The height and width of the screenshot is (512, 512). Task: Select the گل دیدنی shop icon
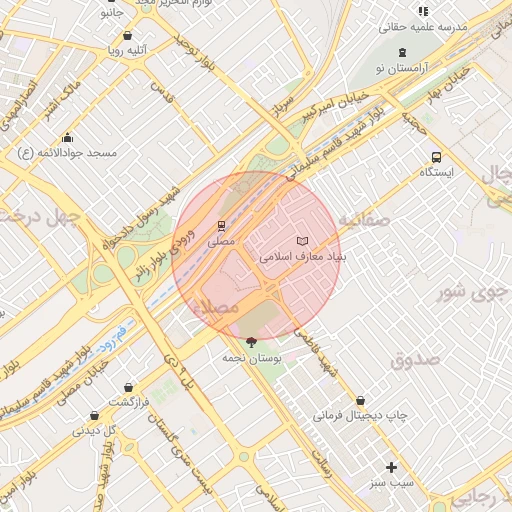pyautogui.click(x=95, y=415)
